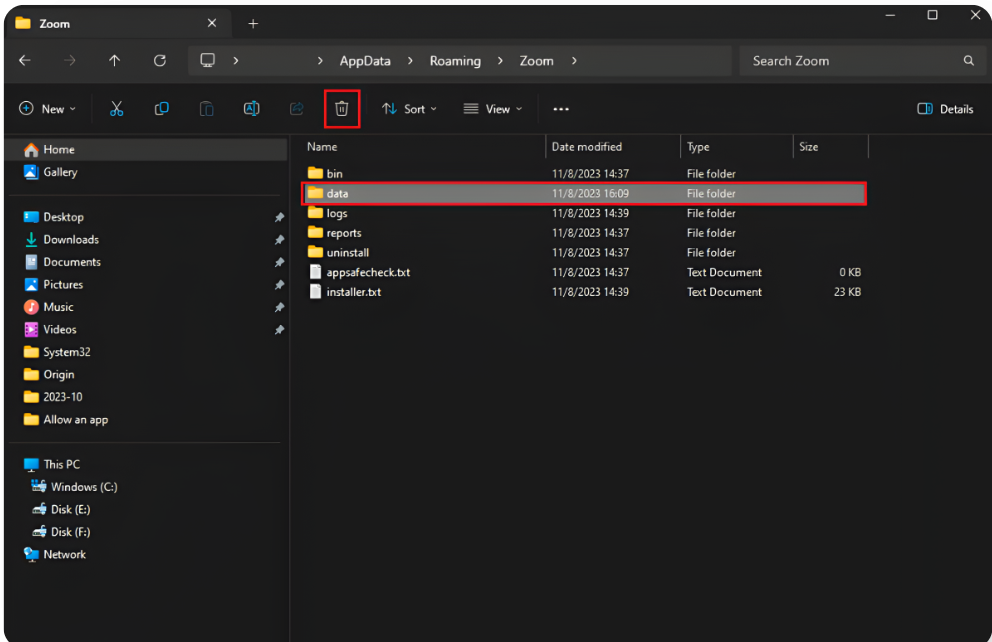Sort by Date modified column header
Screen dimensions: 992x642
(586, 147)
